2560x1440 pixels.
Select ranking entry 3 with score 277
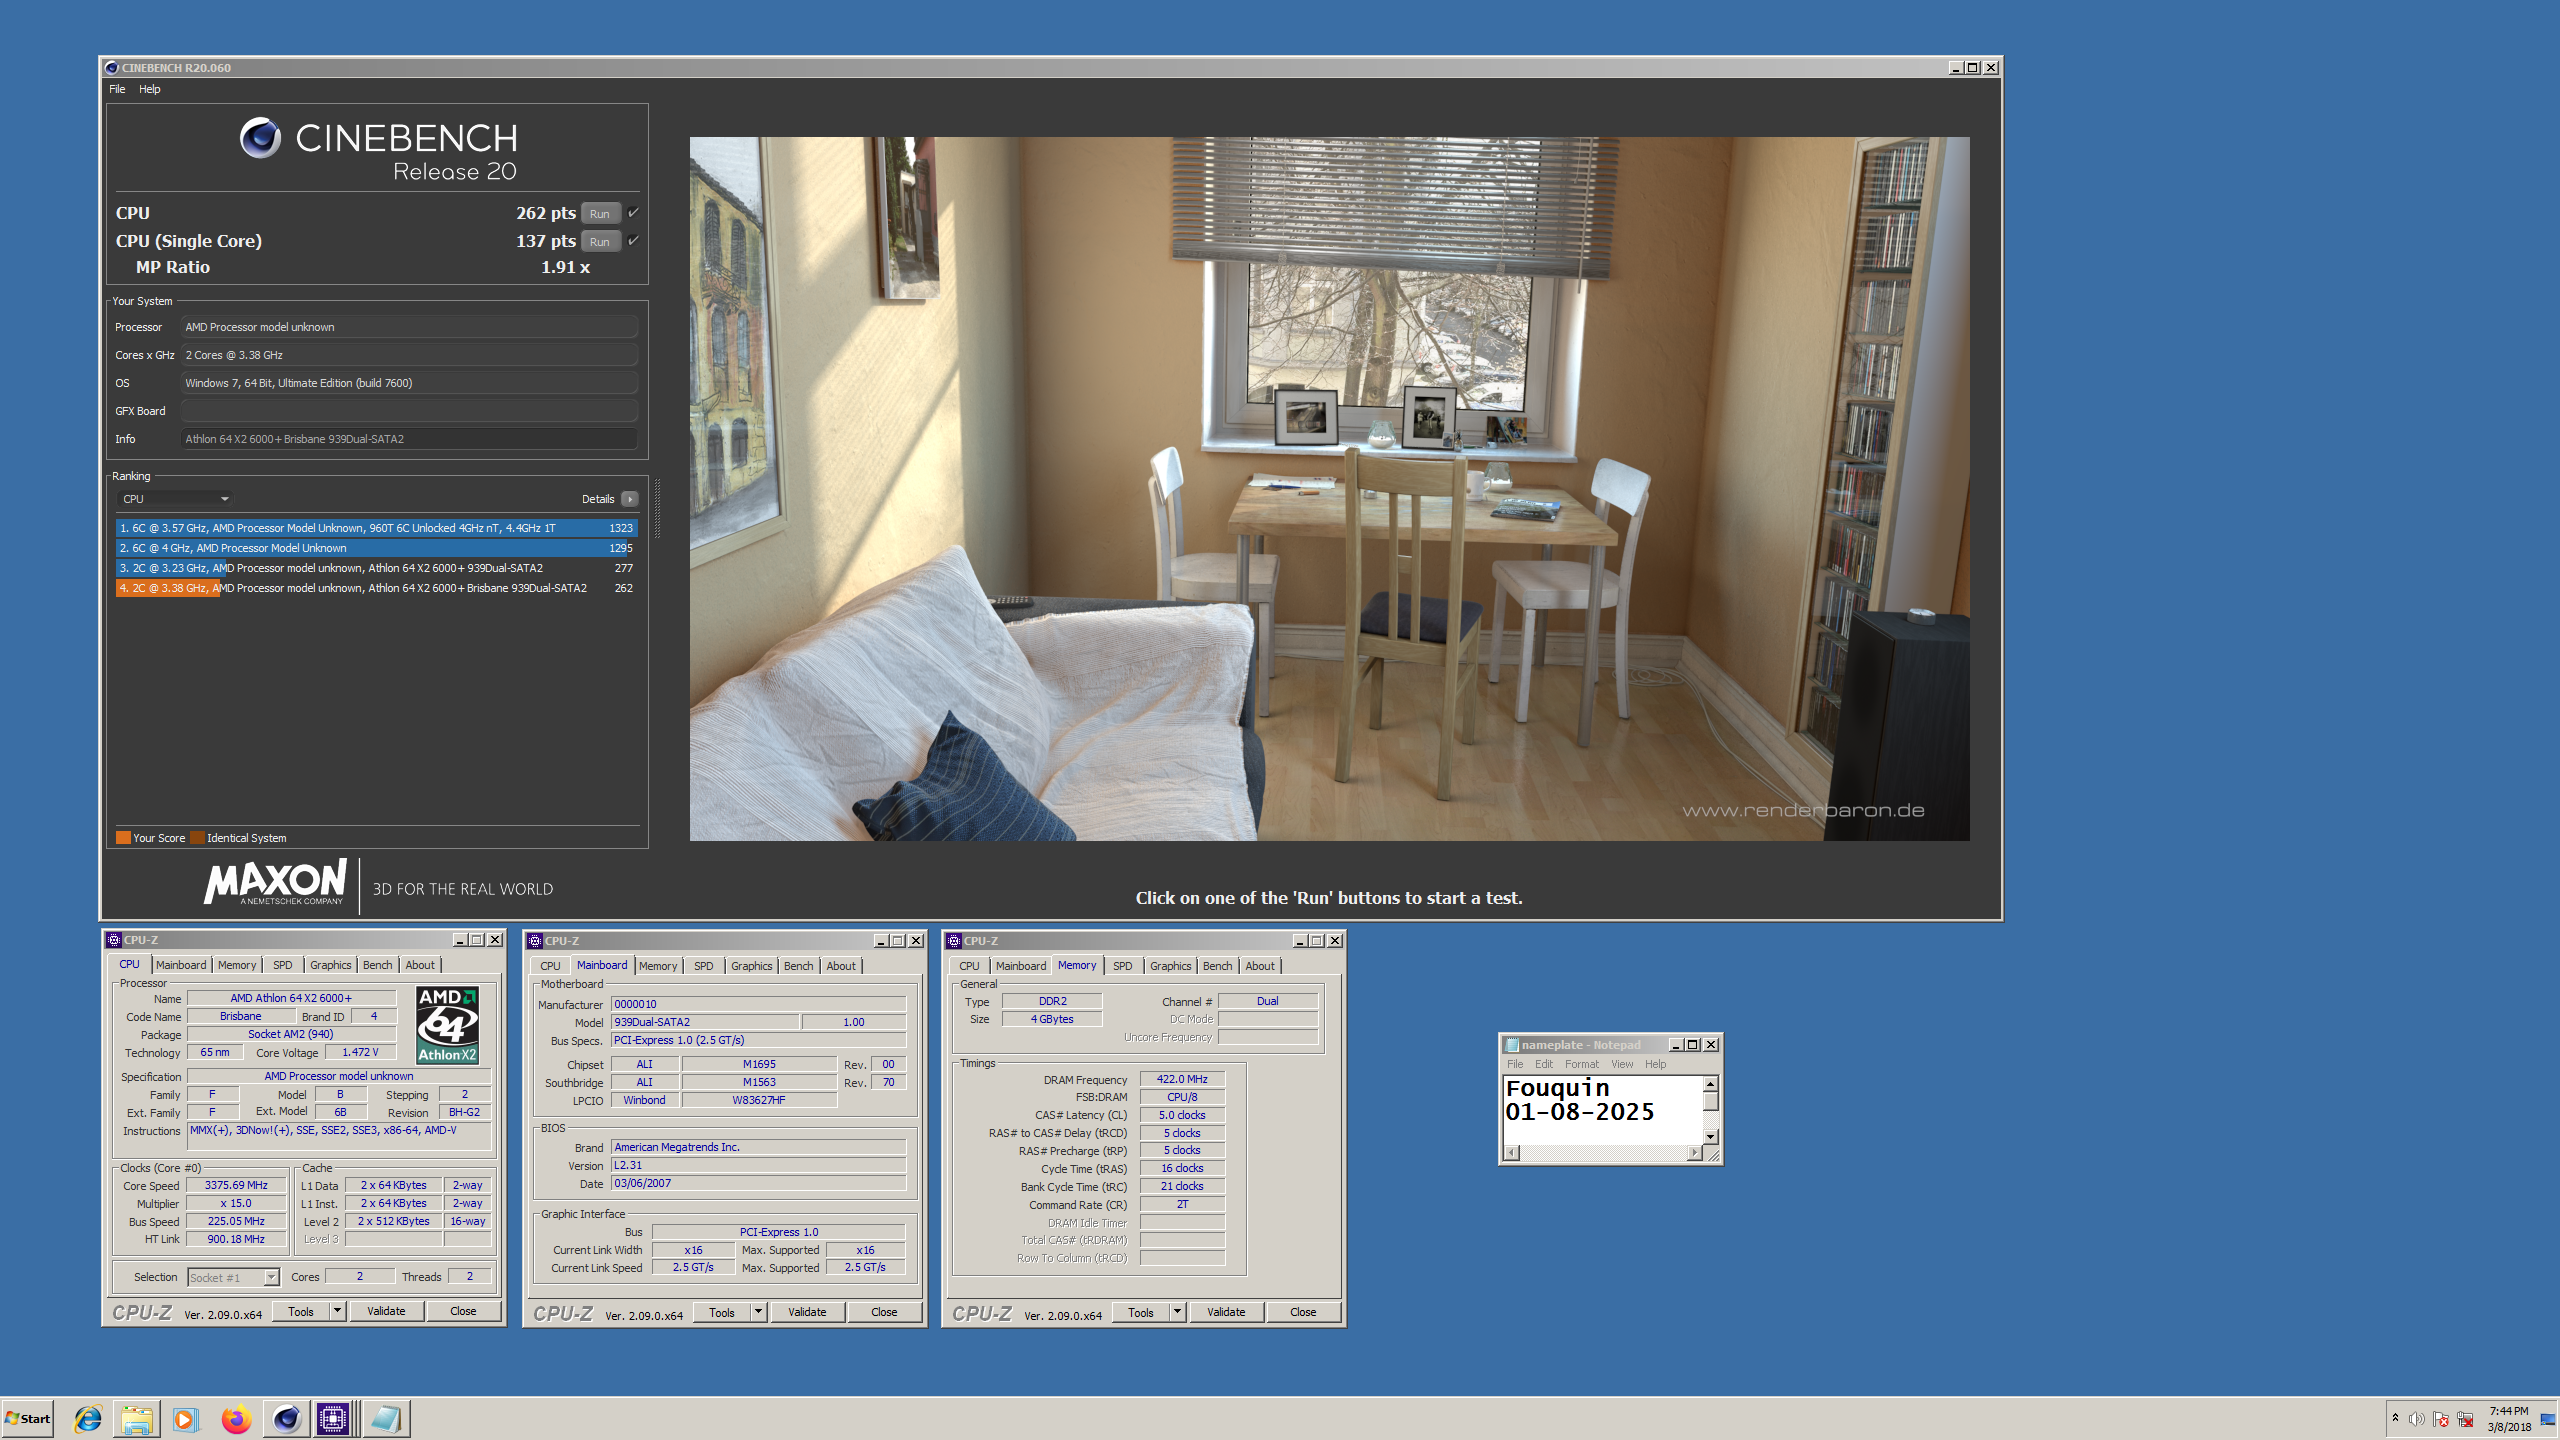tap(376, 568)
